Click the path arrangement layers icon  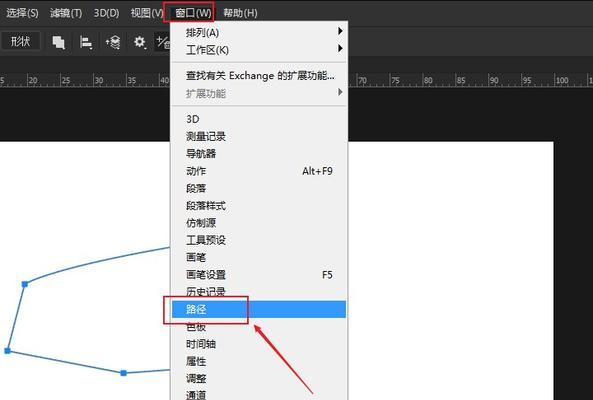pos(113,42)
